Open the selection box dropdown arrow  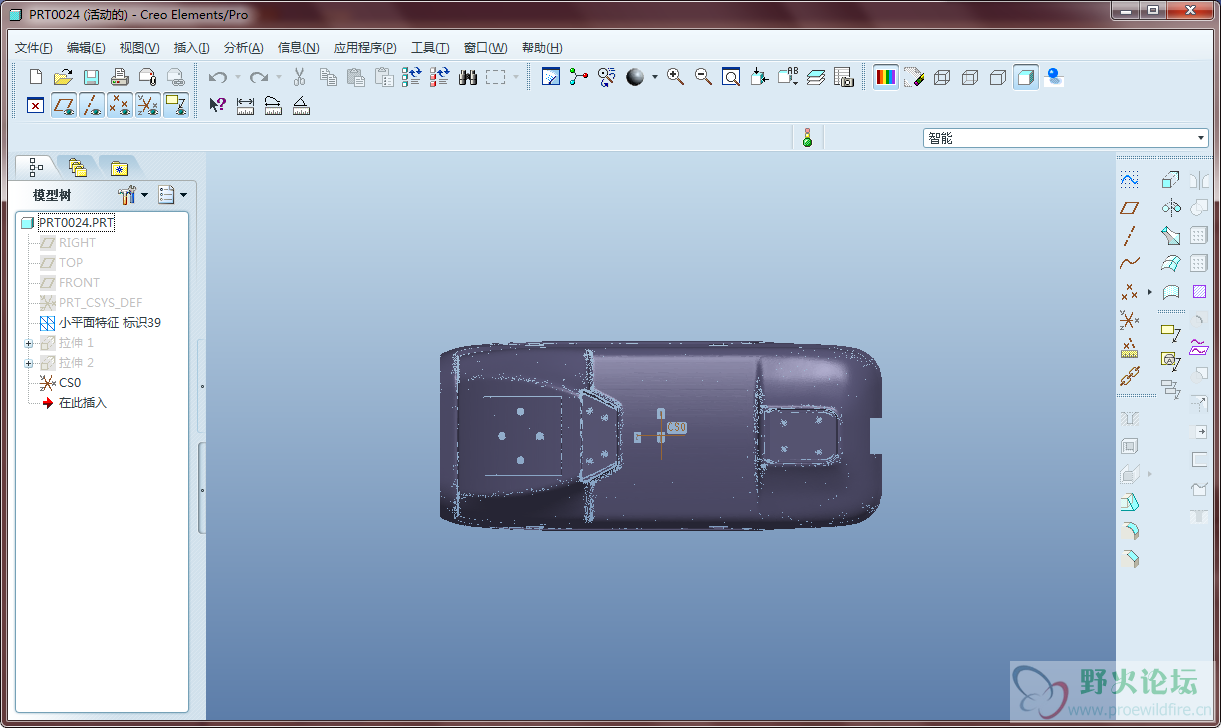tap(516, 77)
